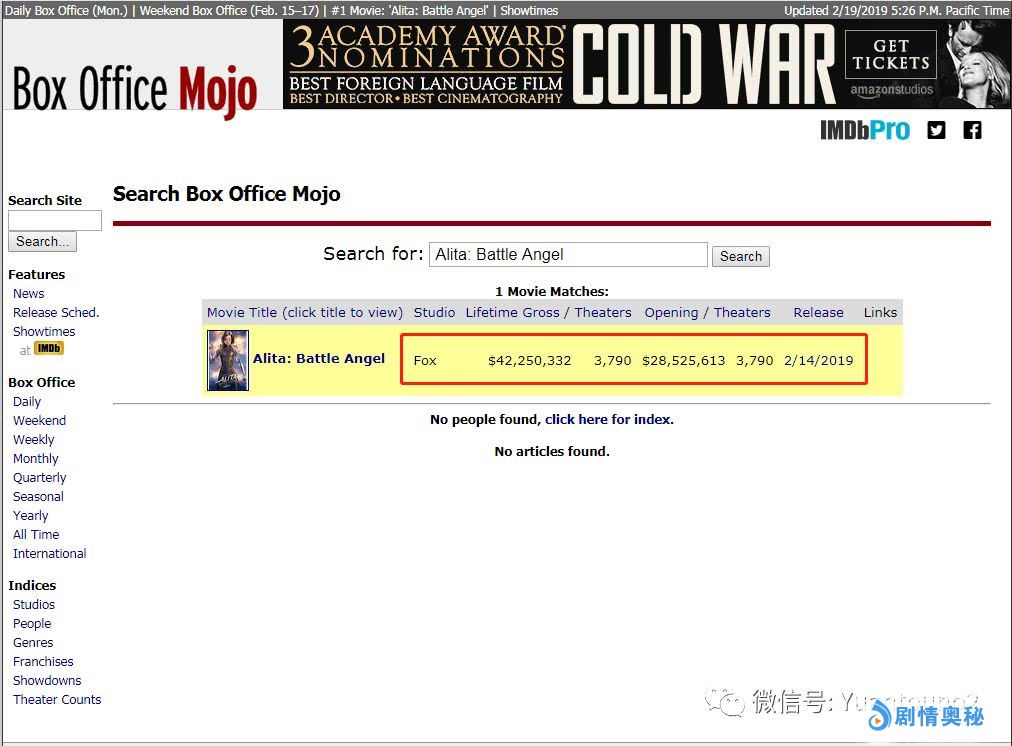Open the Alita: Battle Angel title link

pyautogui.click(x=319, y=359)
